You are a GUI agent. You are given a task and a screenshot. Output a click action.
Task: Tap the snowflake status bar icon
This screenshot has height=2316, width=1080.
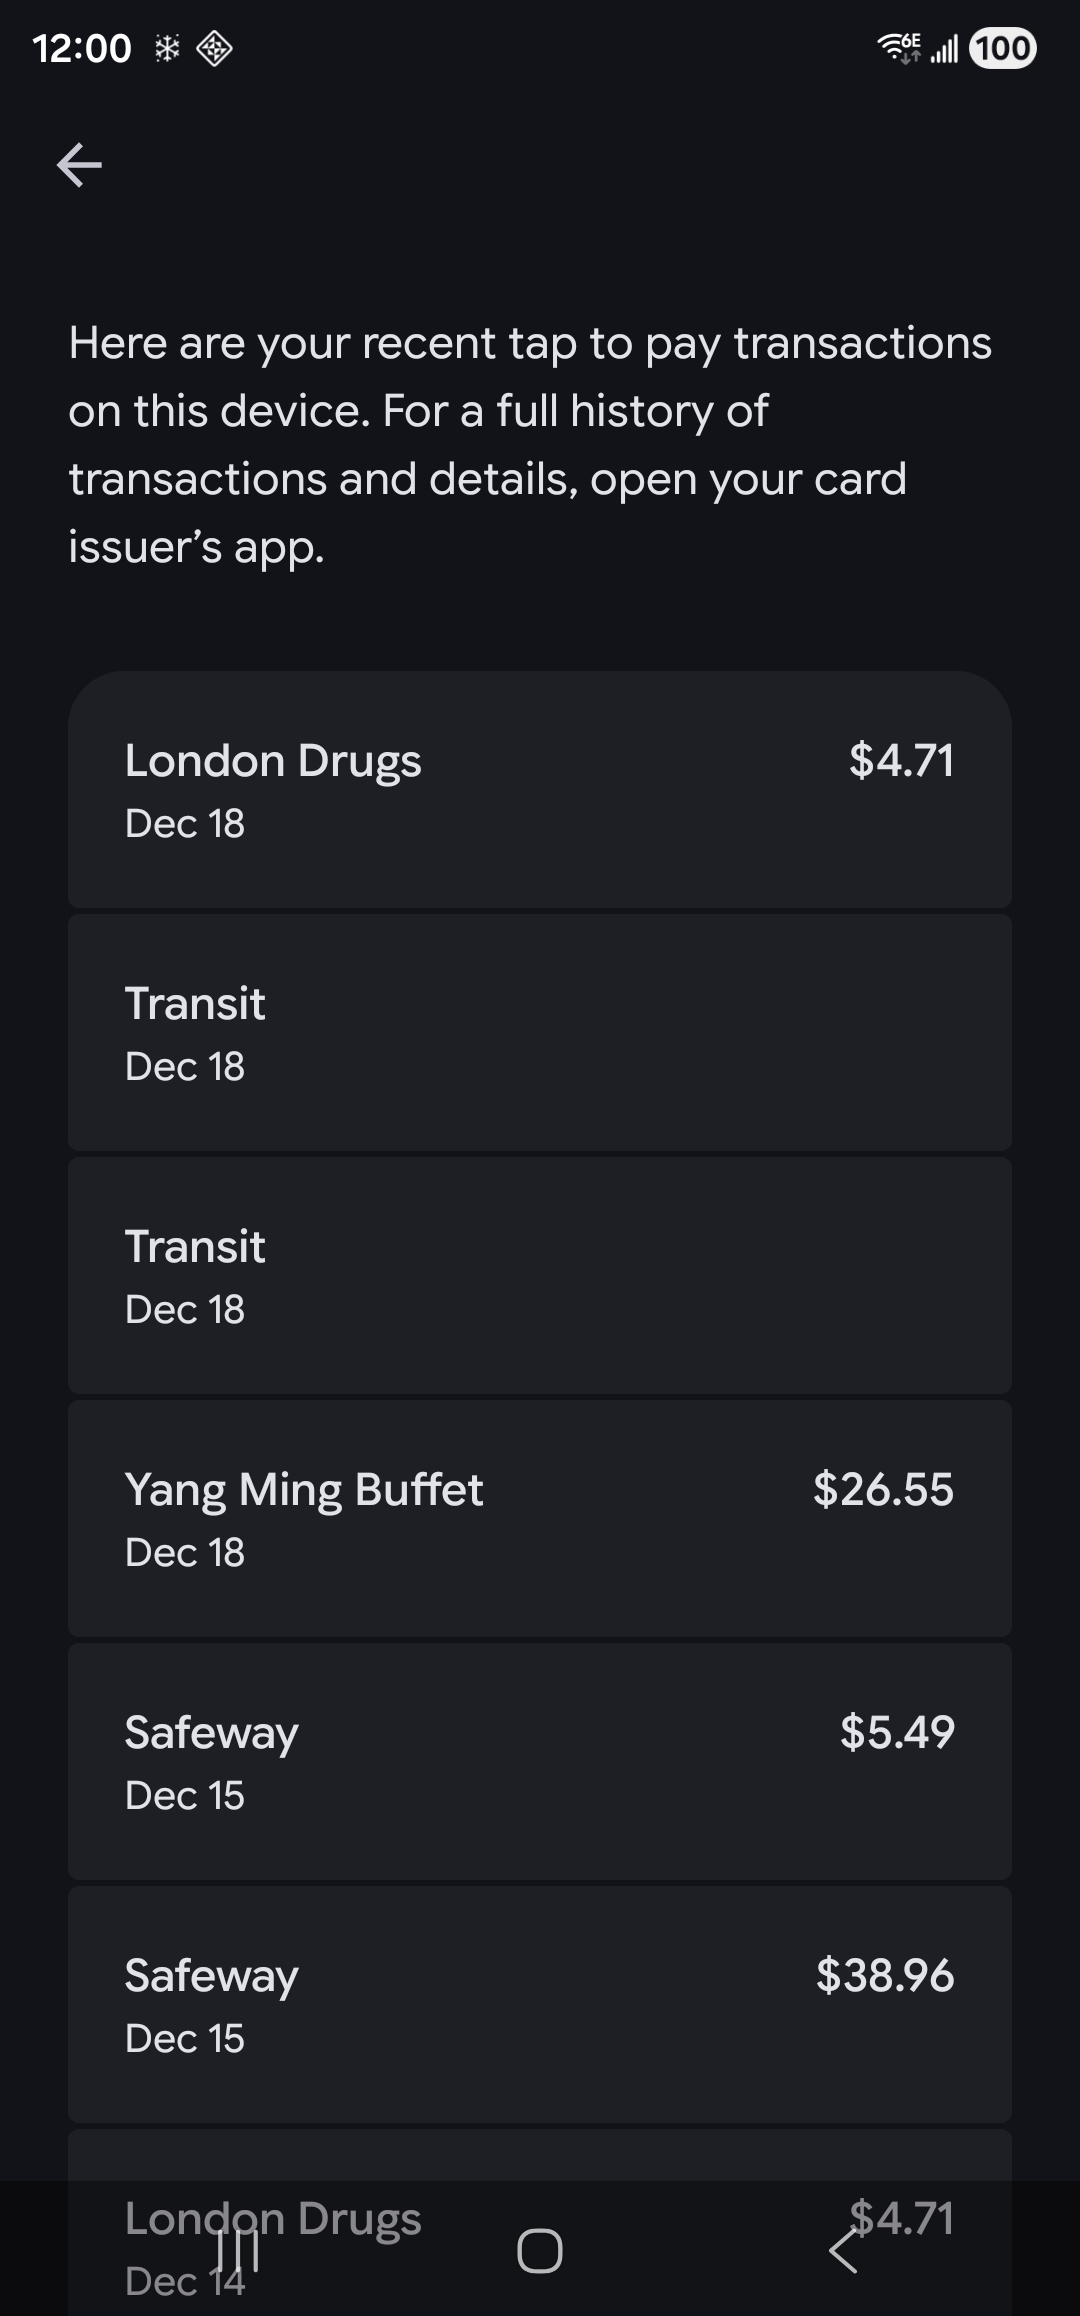167,48
